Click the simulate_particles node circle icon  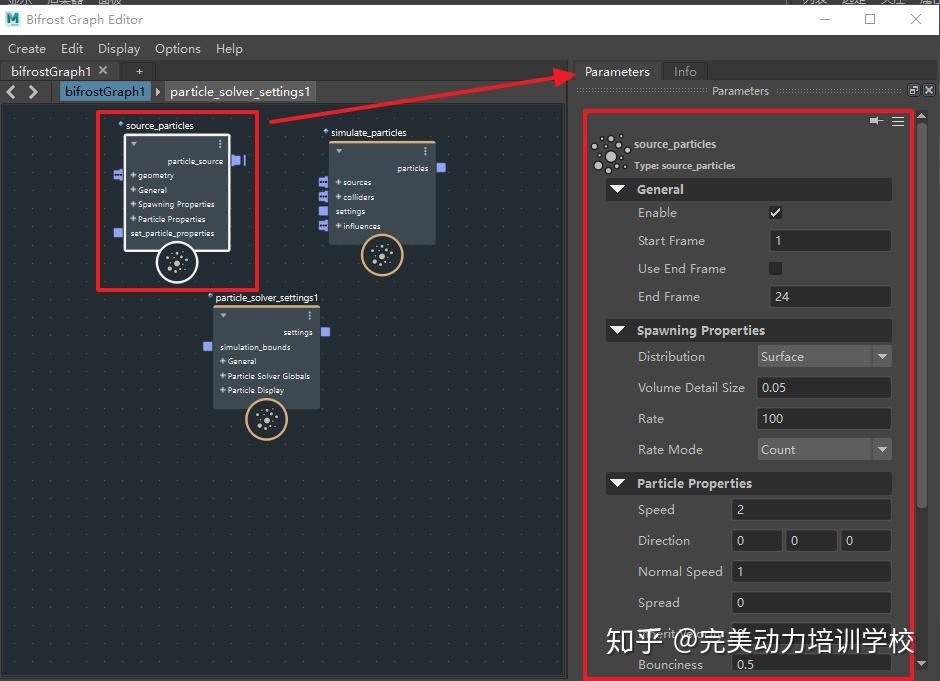point(380,255)
